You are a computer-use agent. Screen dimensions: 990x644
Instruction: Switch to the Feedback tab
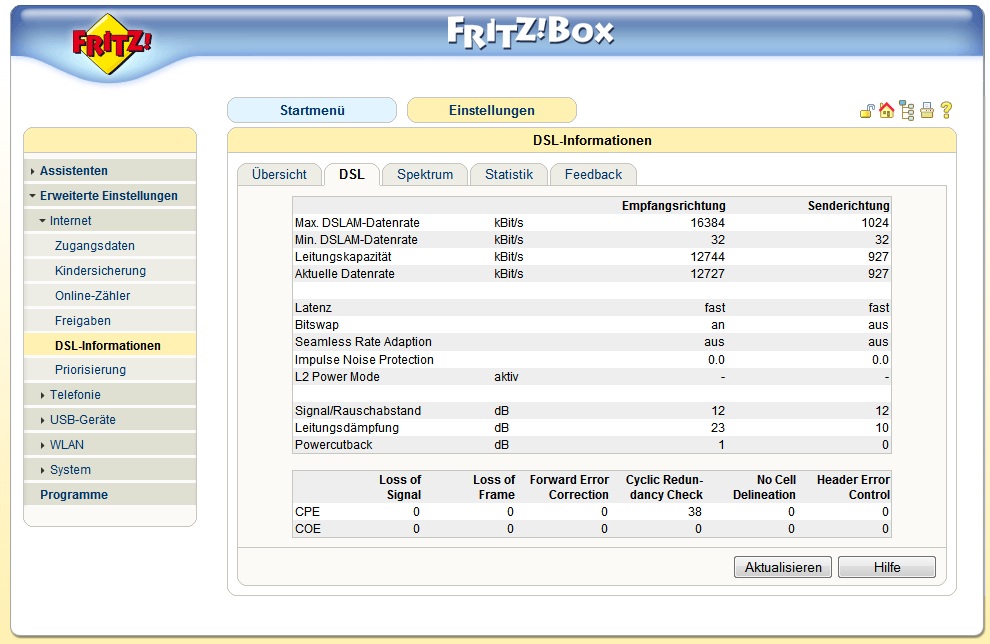click(x=593, y=174)
